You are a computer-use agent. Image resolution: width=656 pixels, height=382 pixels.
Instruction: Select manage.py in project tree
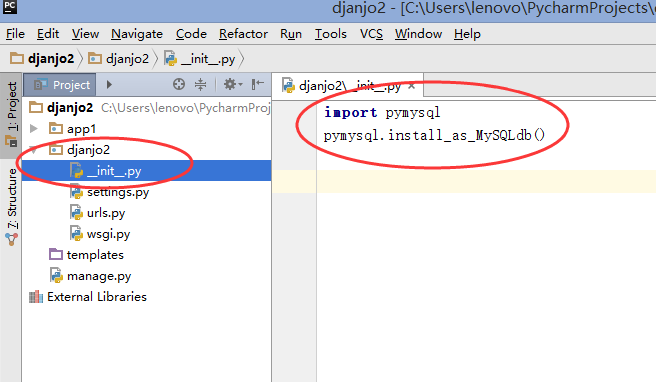tap(99, 276)
